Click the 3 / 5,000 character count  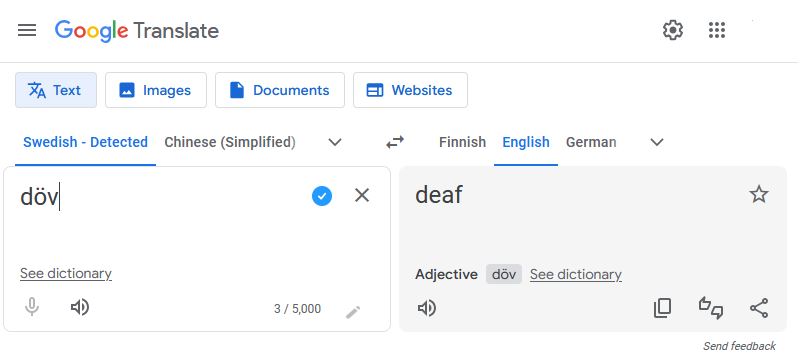point(297,308)
